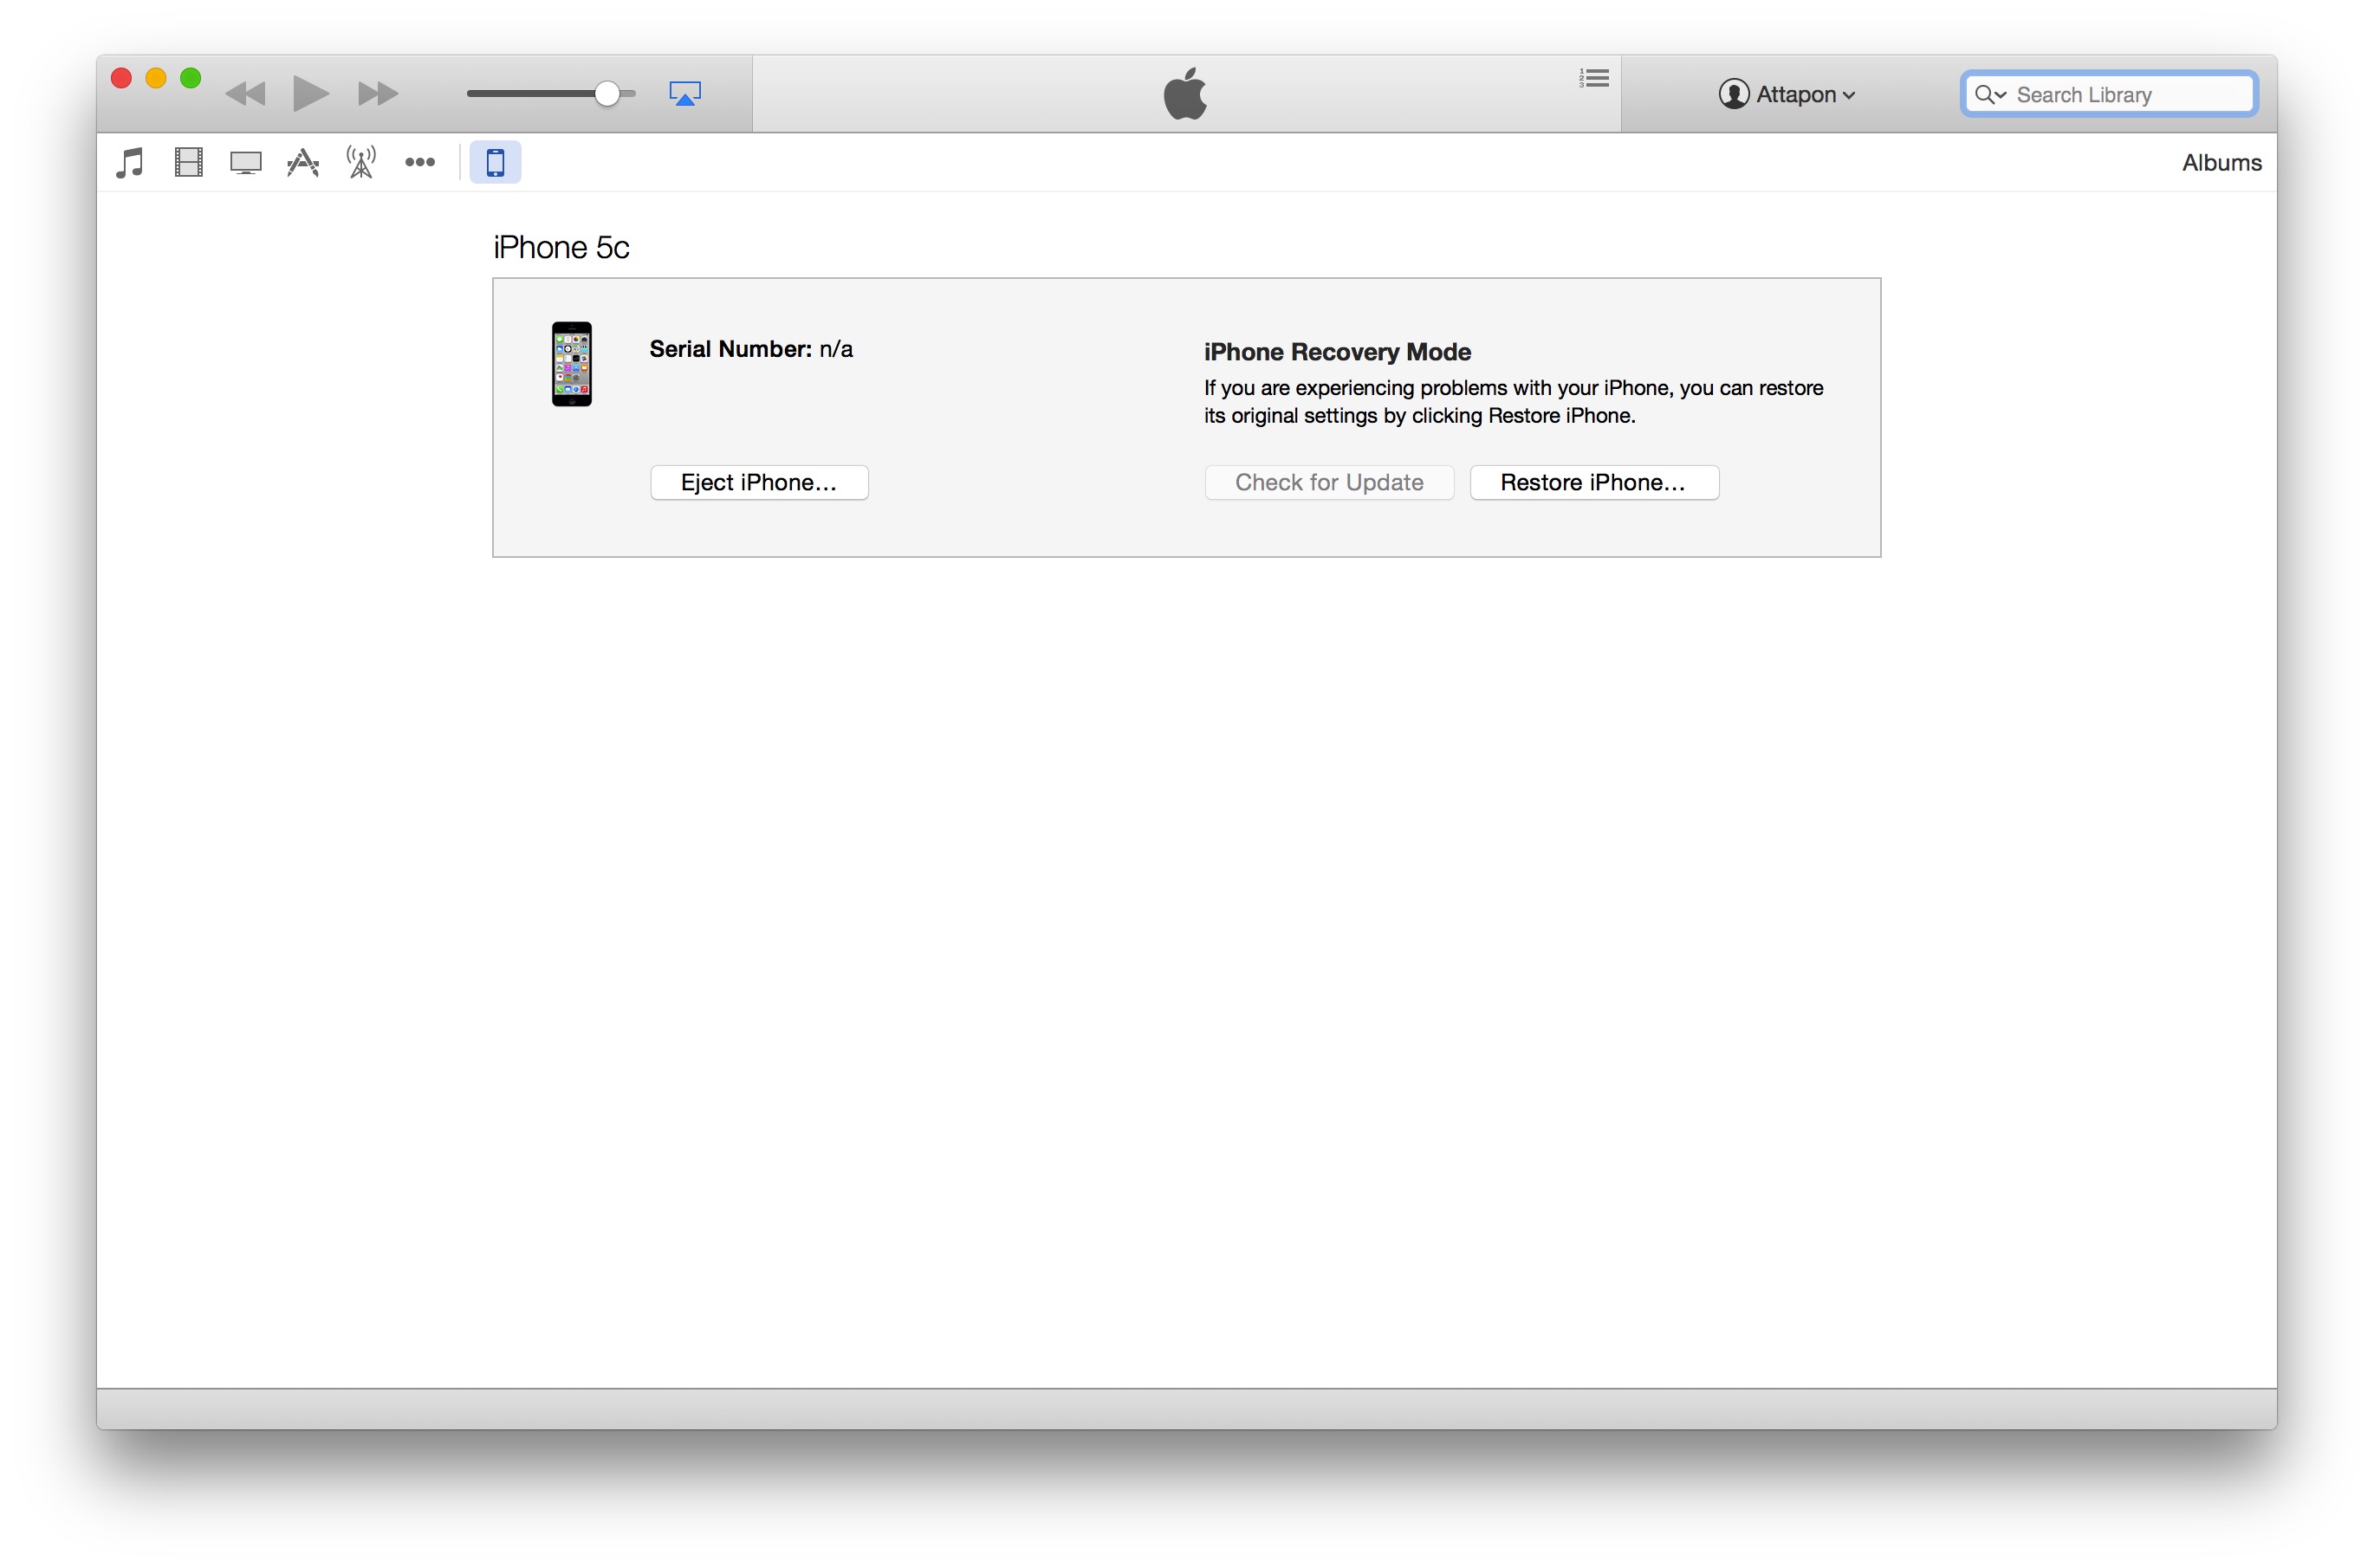Click the Apple logo in display

point(1186,93)
